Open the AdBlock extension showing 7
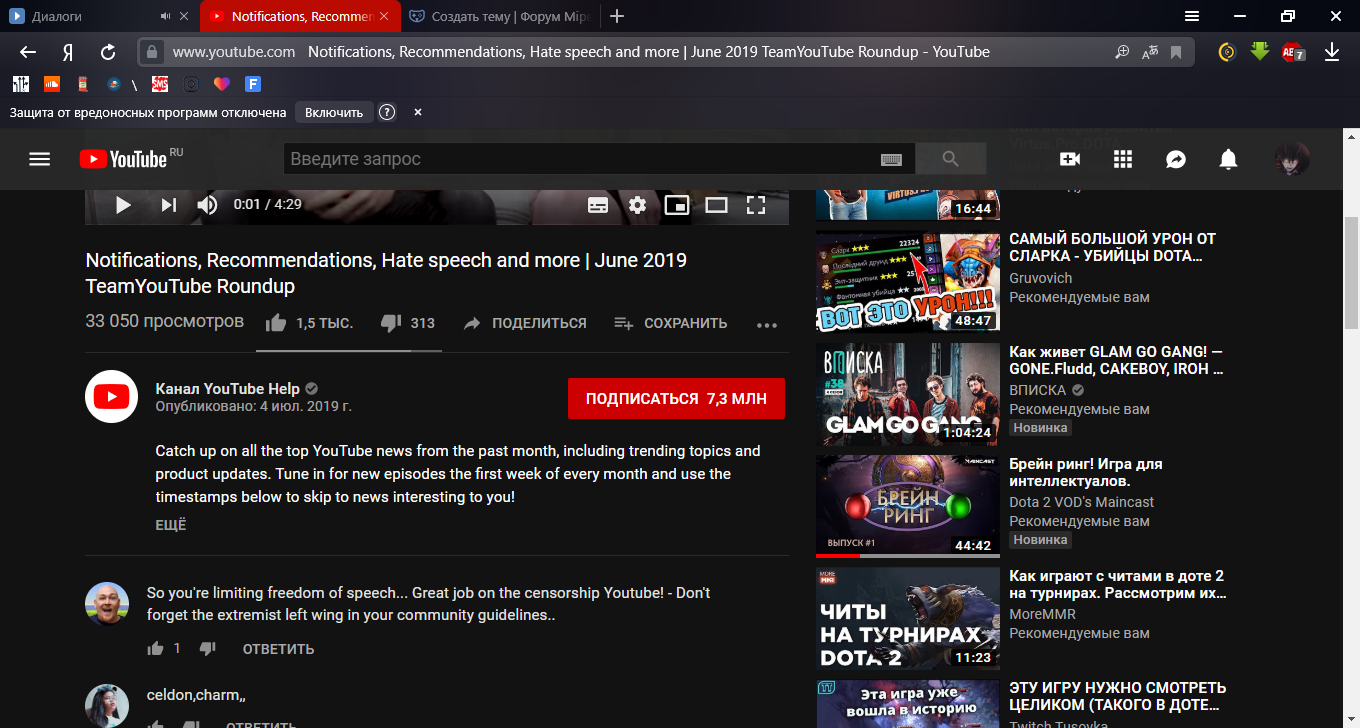The image size is (1360, 728). (x=1293, y=52)
